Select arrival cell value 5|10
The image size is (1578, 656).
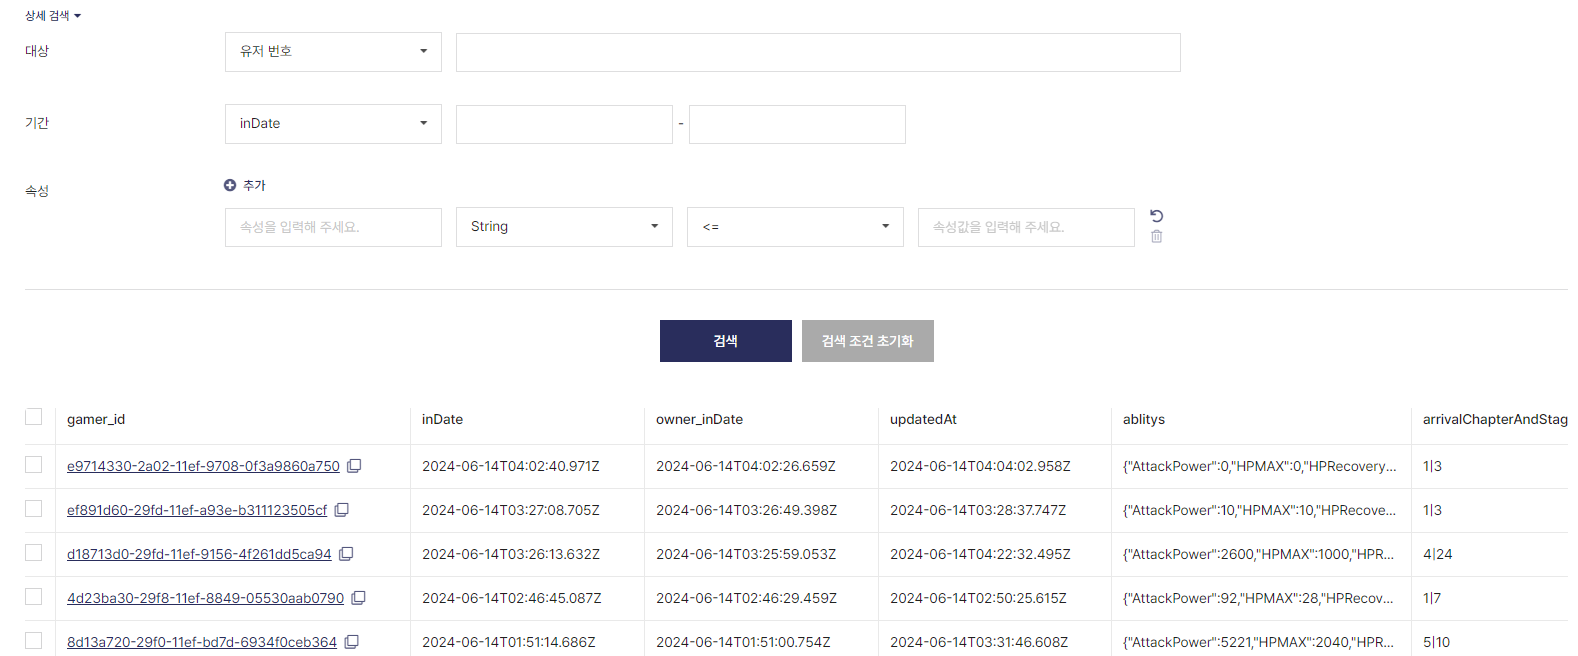(1437, 642)
